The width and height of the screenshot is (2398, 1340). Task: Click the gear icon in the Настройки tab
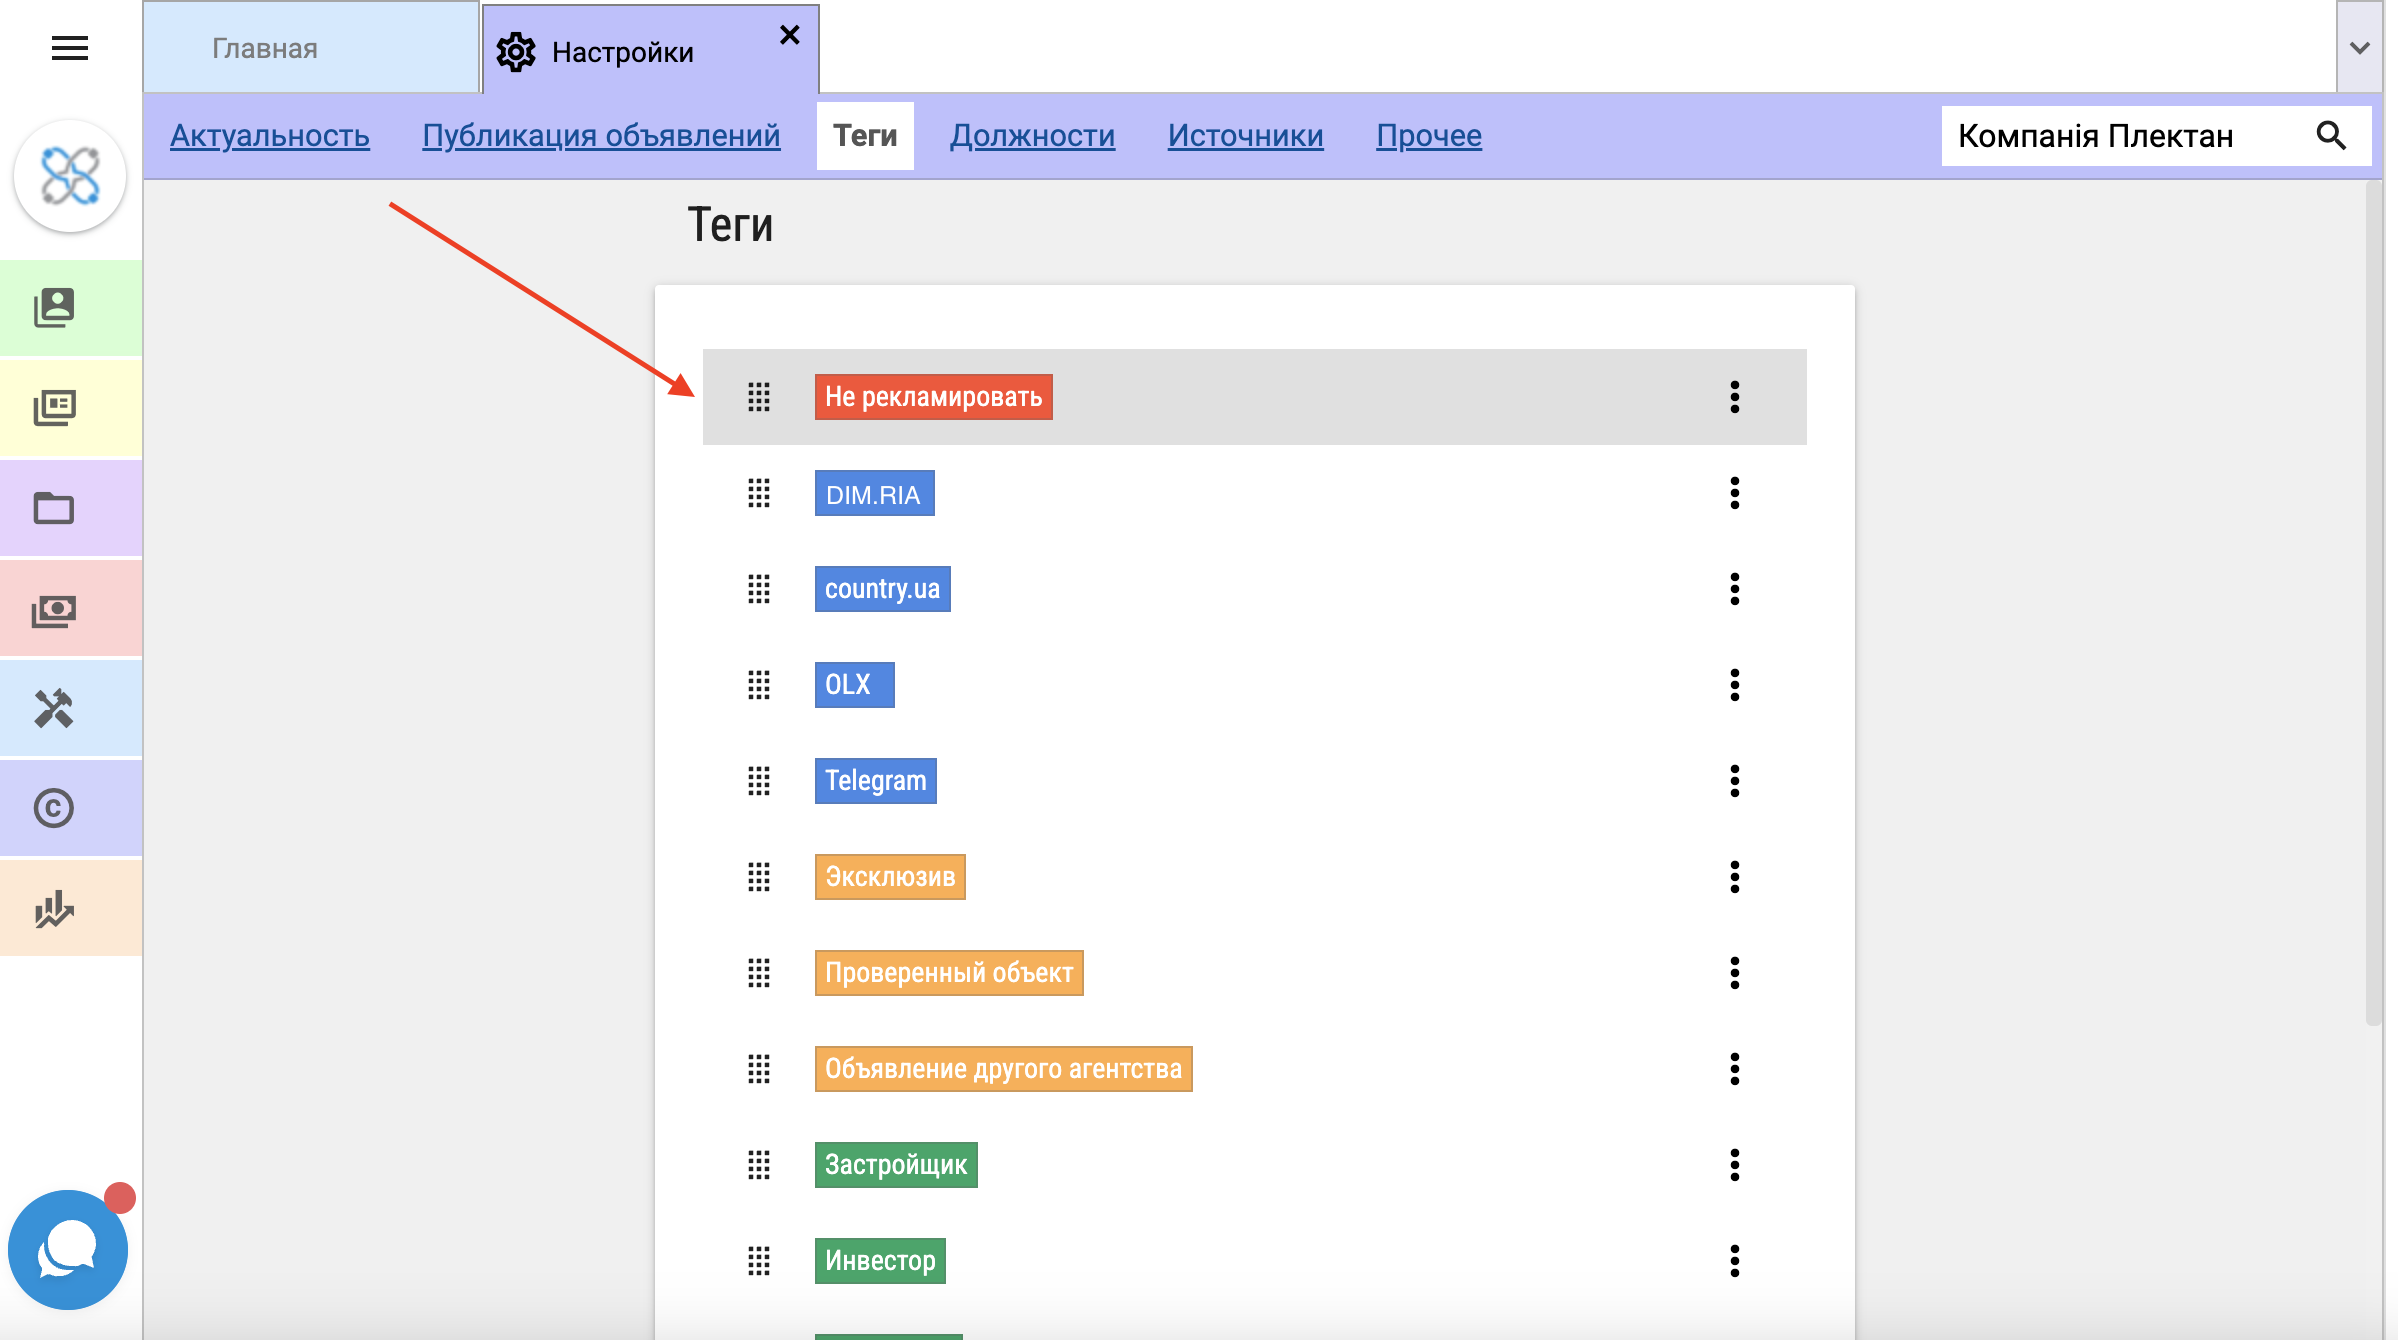[516, 52]
